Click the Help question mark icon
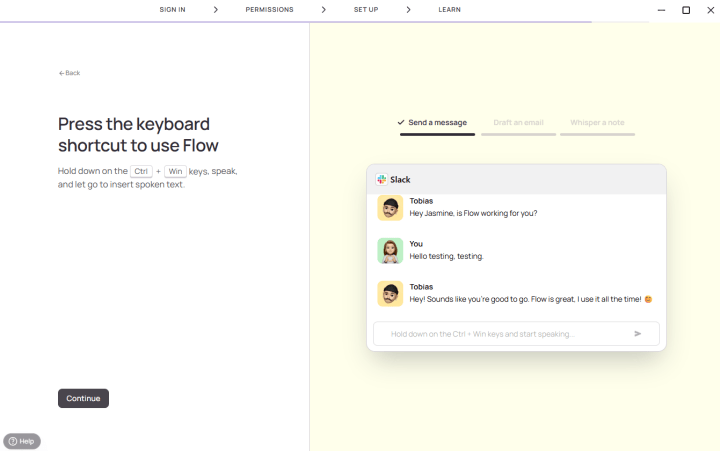Image resolution: width=720 pixels, height=451 pixels. tap(12, 441)
